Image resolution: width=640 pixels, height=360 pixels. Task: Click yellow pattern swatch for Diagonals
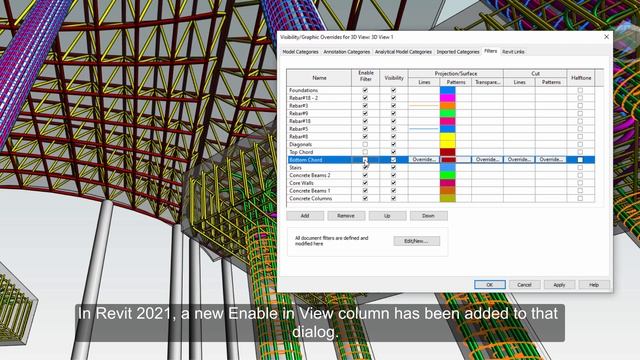pyautogui.click(x=447, y=144)
